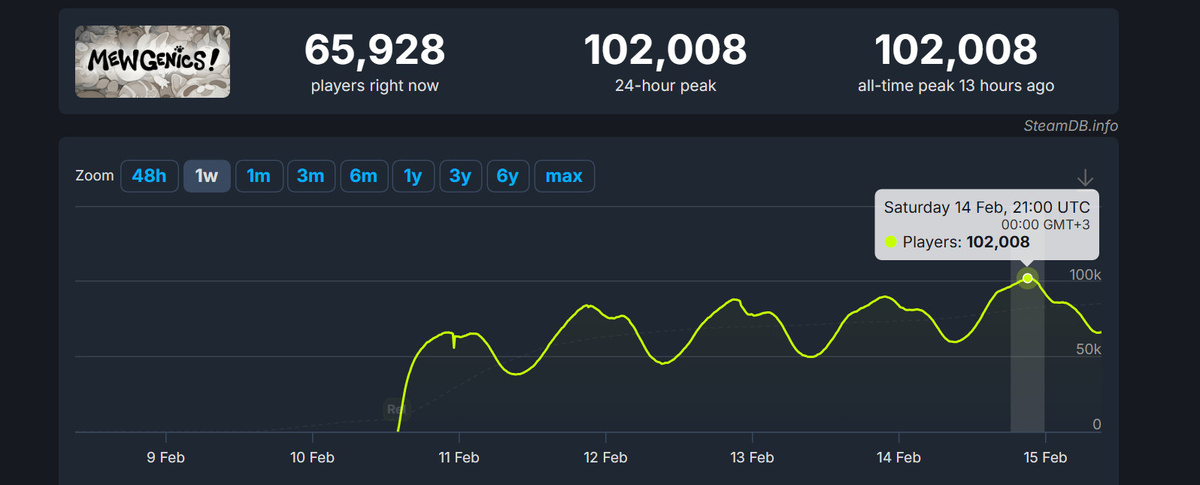Click the 13 Feb axis label
Viewport: 1200px width, 485px height.
click(x=752, y=457)
